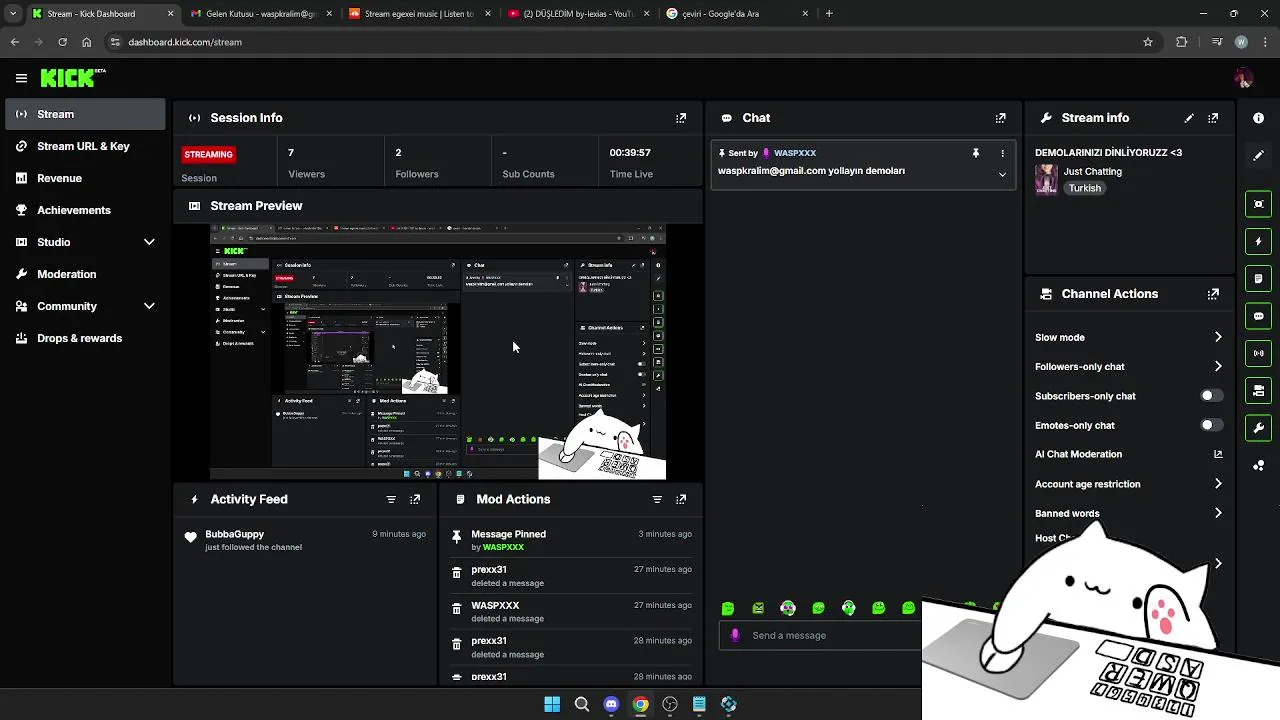Open Discord from the taskbar
Screen dimensions: 1280x720
coord(611,704)
